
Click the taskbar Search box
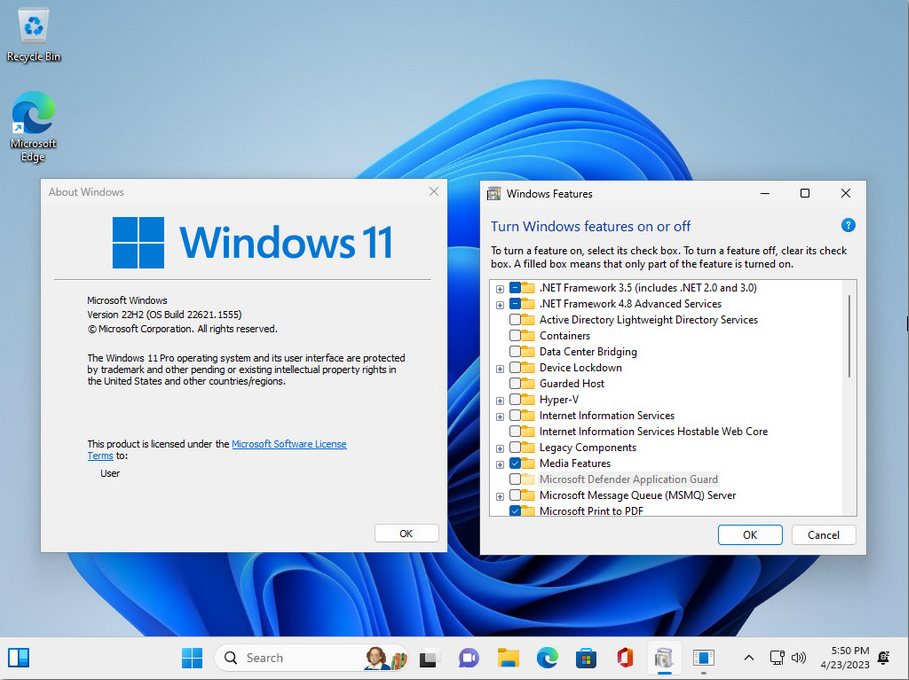(311, 658)
